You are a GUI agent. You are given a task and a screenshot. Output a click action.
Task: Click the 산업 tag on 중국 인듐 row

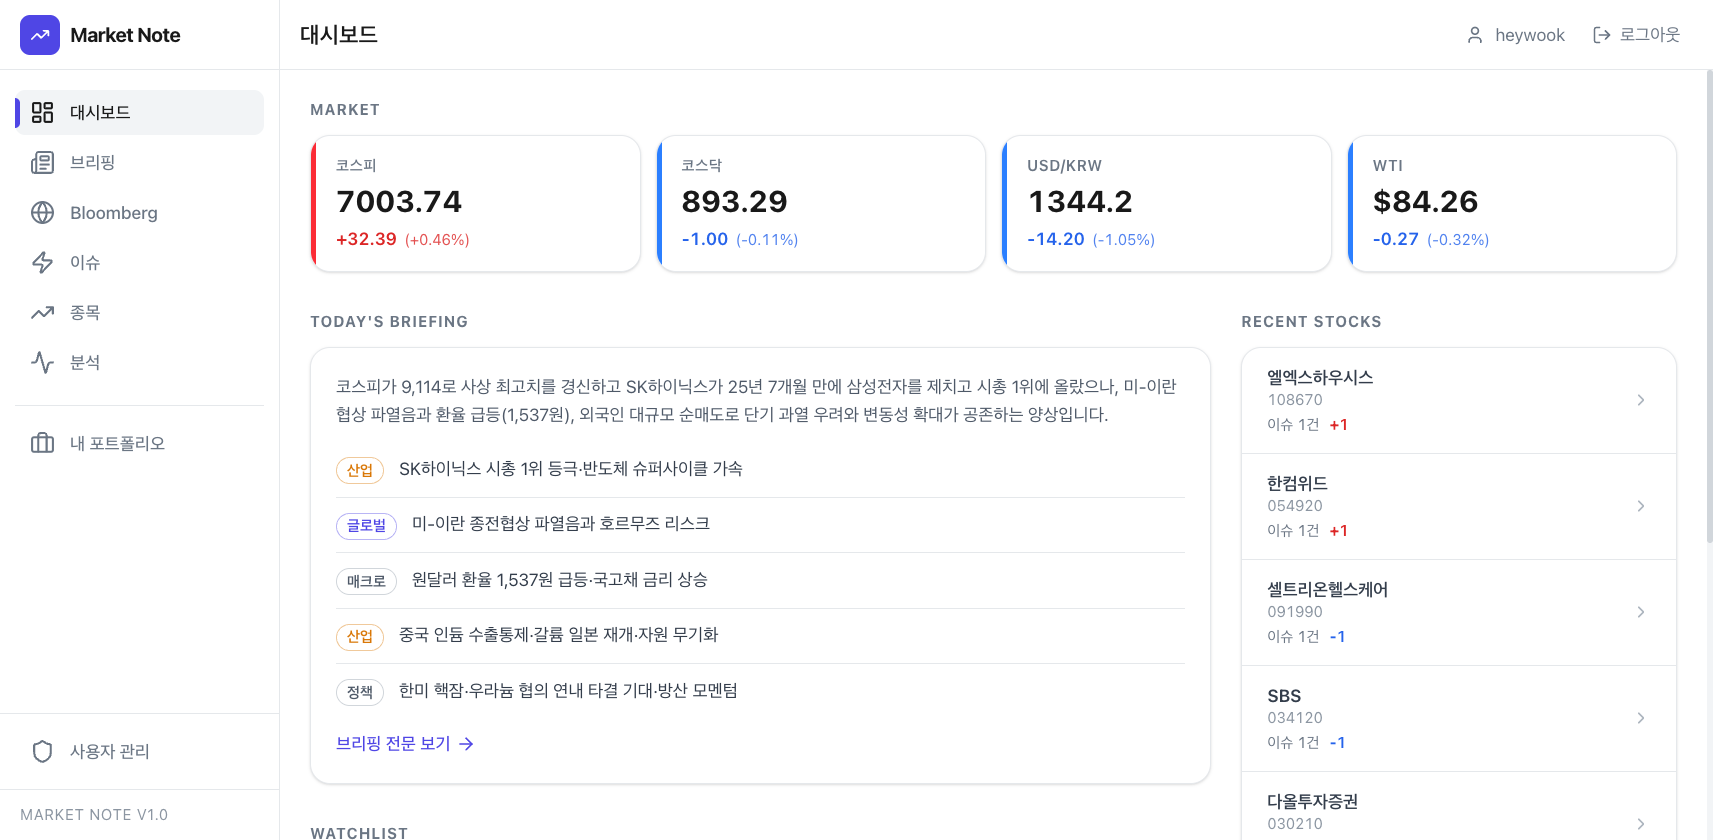pos(360,636)
